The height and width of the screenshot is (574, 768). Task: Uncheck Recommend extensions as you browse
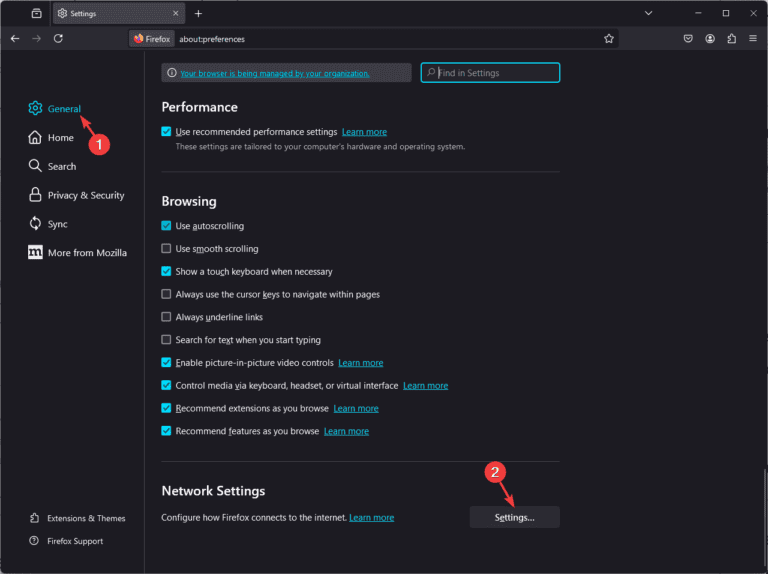click(x=166, y=407)
